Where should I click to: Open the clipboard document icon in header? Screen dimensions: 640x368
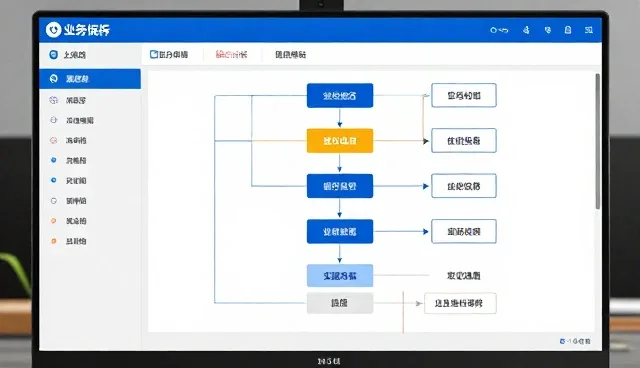568,30
